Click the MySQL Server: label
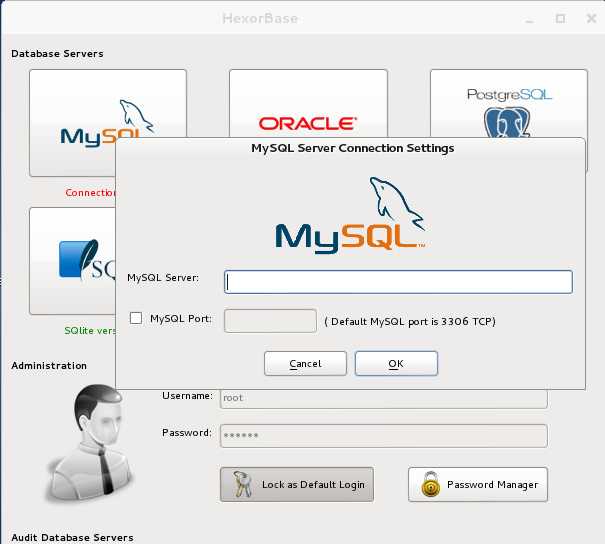Viewport: 605px width, 544px height. [x=163, y=278]
